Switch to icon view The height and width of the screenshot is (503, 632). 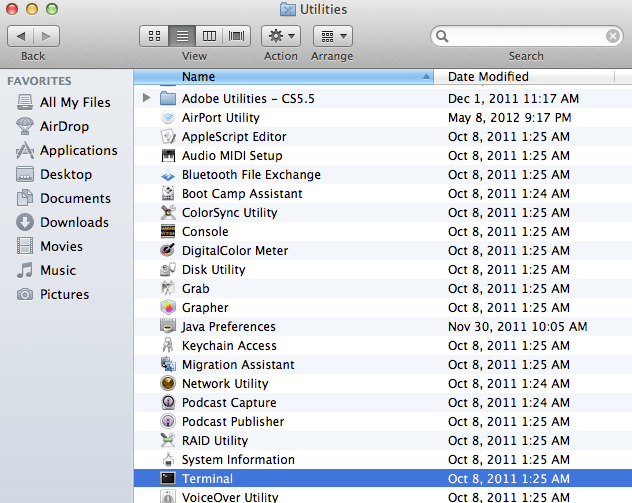(154, 36)
